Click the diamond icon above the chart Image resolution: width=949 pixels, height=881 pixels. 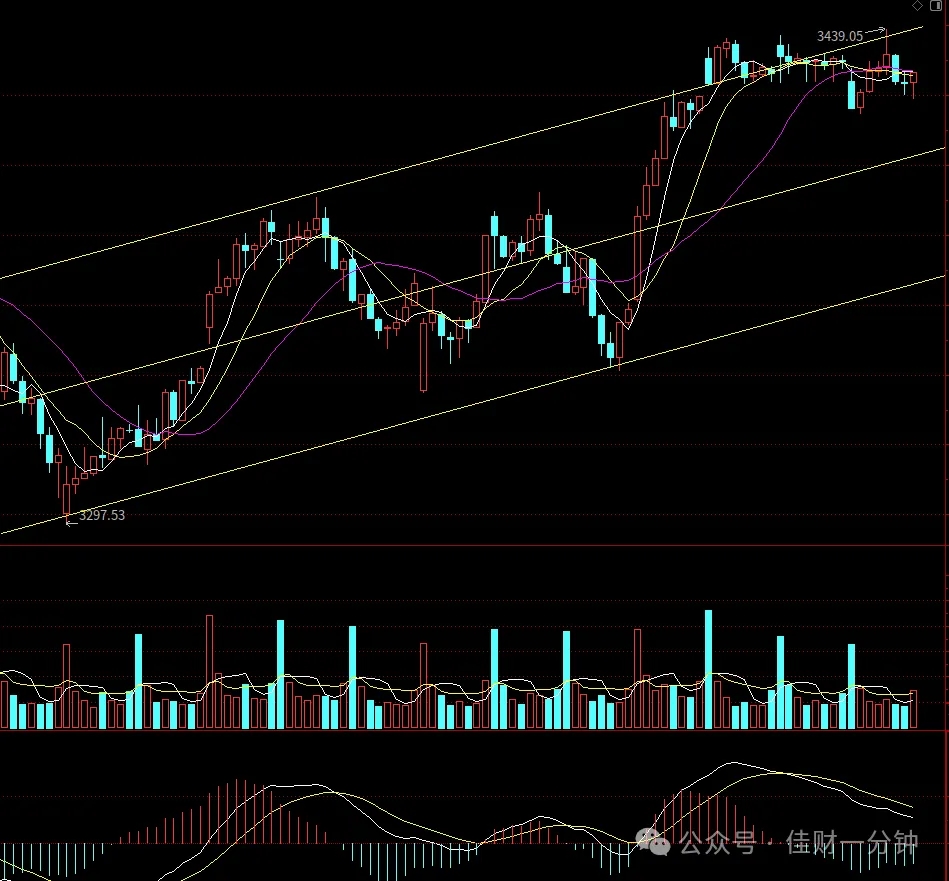[x=918, y=5]
